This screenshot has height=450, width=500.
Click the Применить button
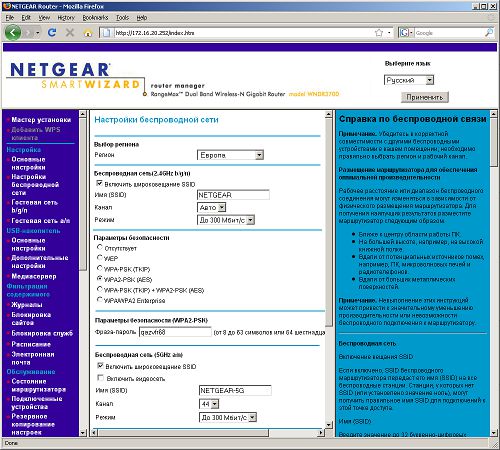click(425, 97)
